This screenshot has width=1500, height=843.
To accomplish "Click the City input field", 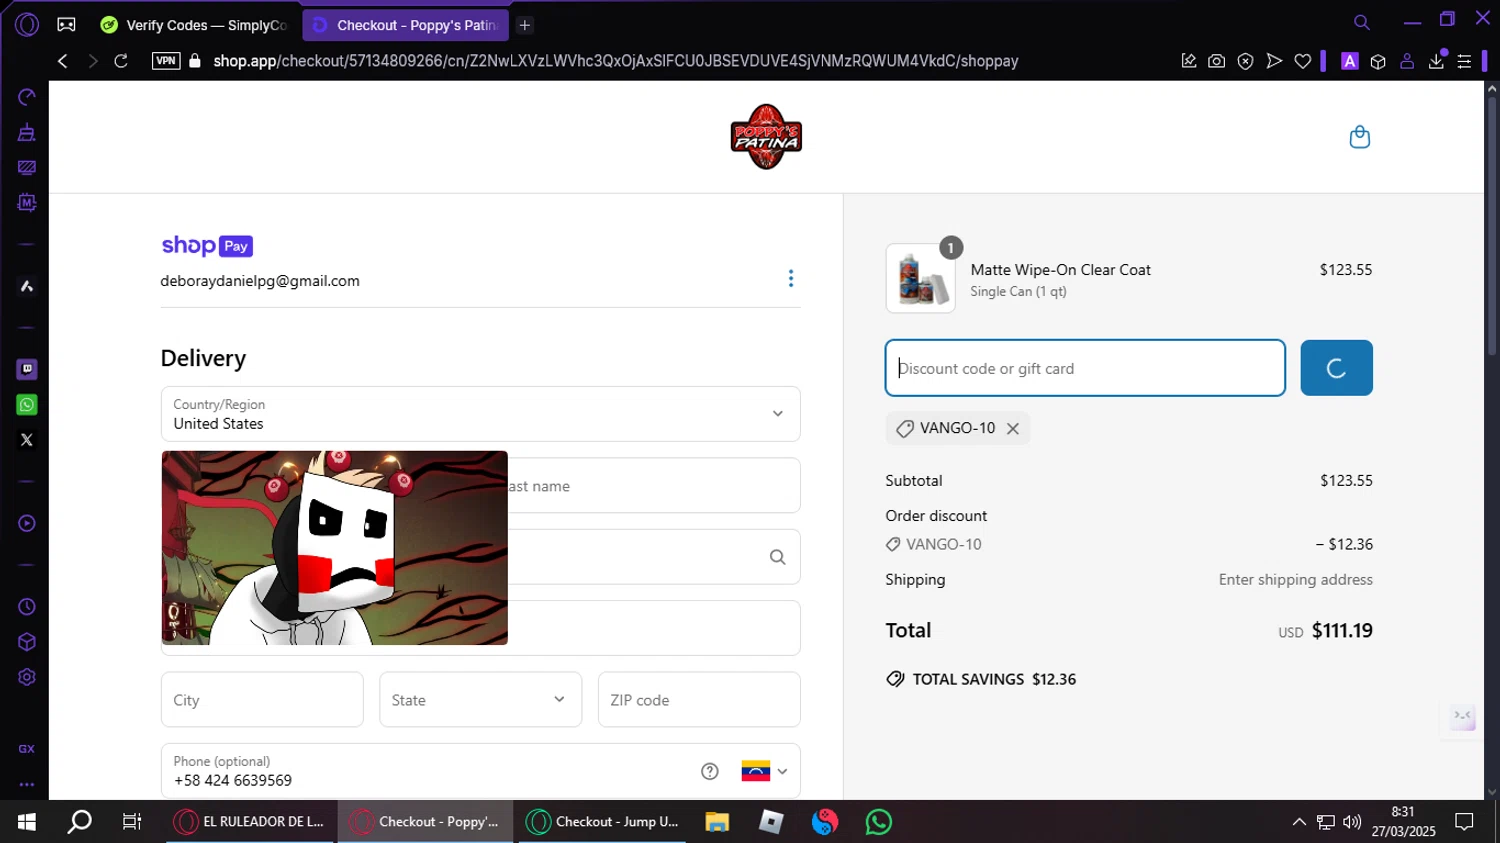I will point(262,700).
